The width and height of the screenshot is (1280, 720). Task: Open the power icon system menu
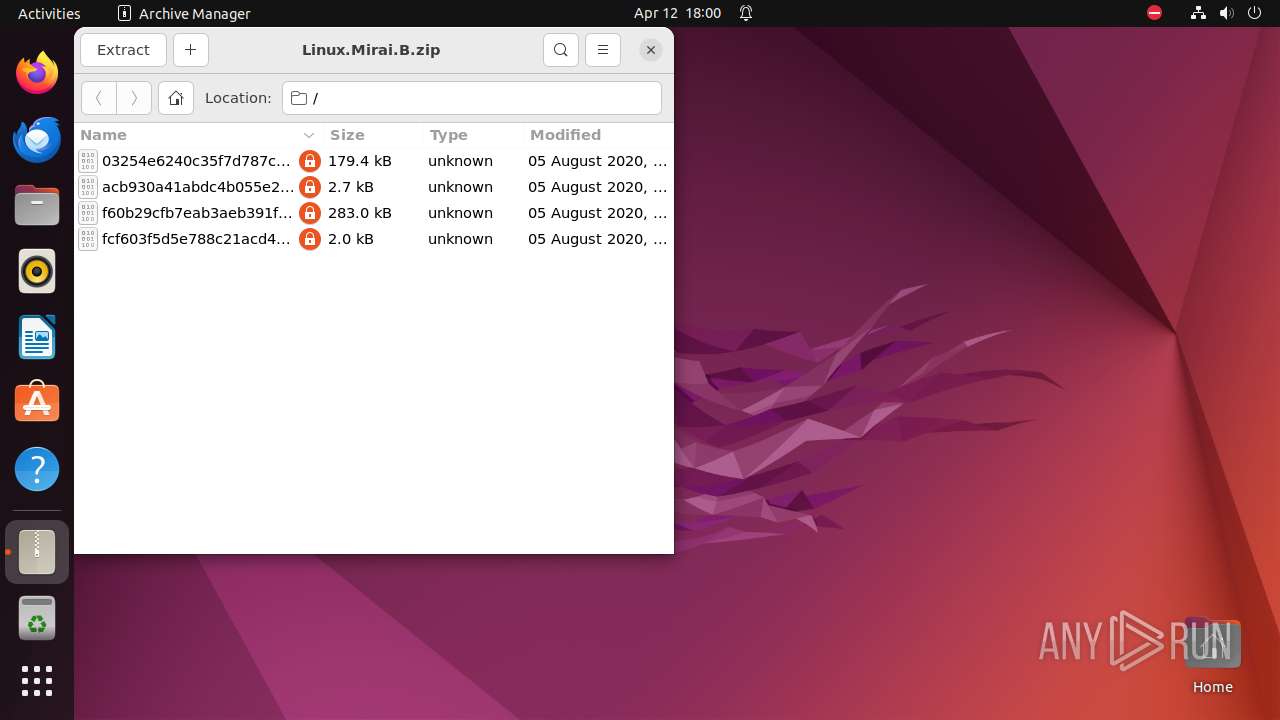click(x=1253, y=13)
